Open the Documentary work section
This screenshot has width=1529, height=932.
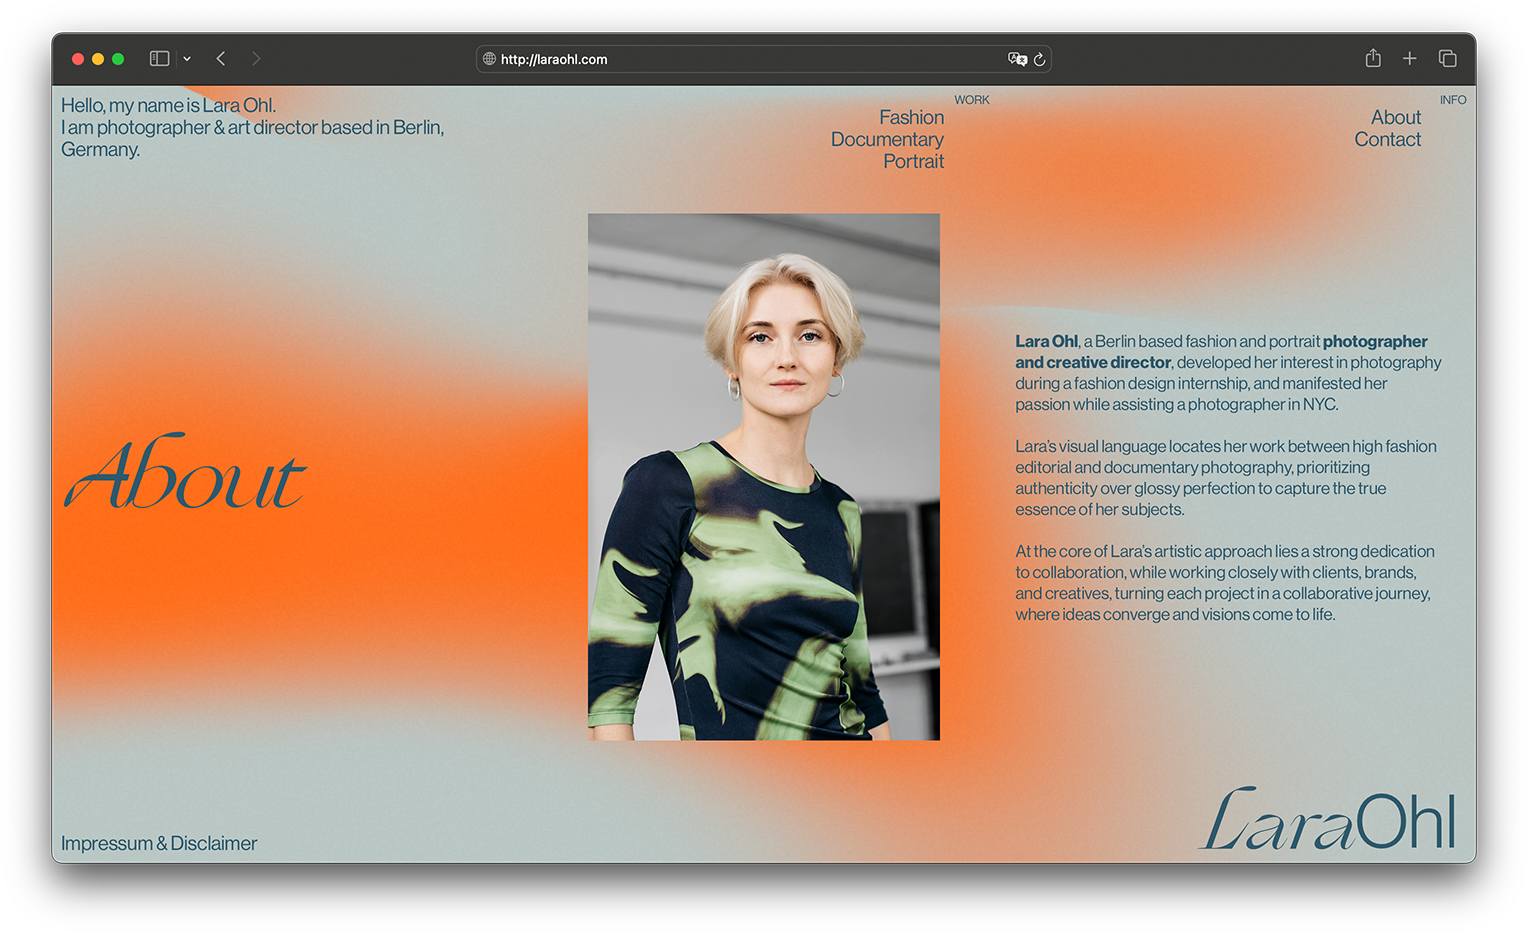pos(887,139)
